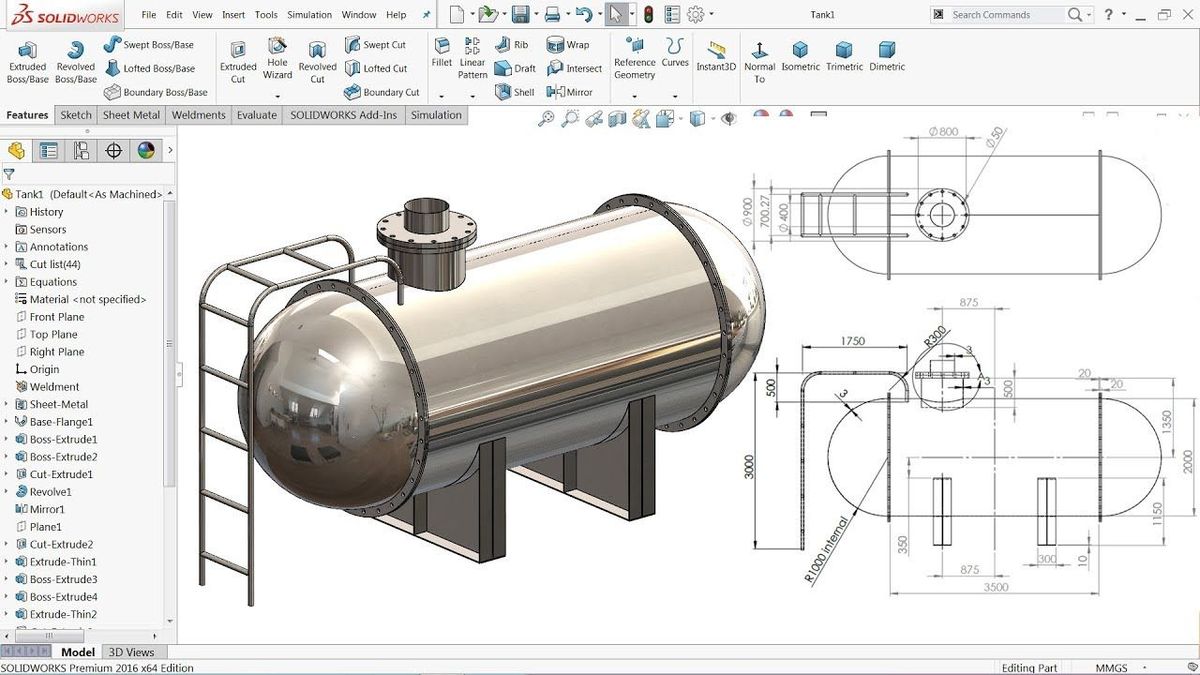Choose the Swept Boss/Base tool
1200x675 pixels.
(148, 45)
